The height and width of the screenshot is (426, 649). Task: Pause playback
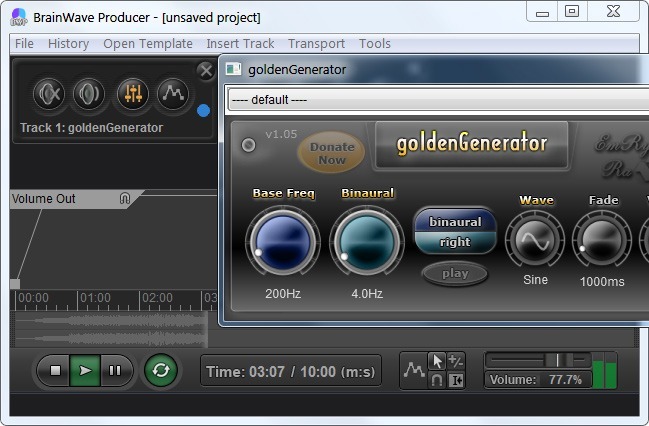point(115,370)
